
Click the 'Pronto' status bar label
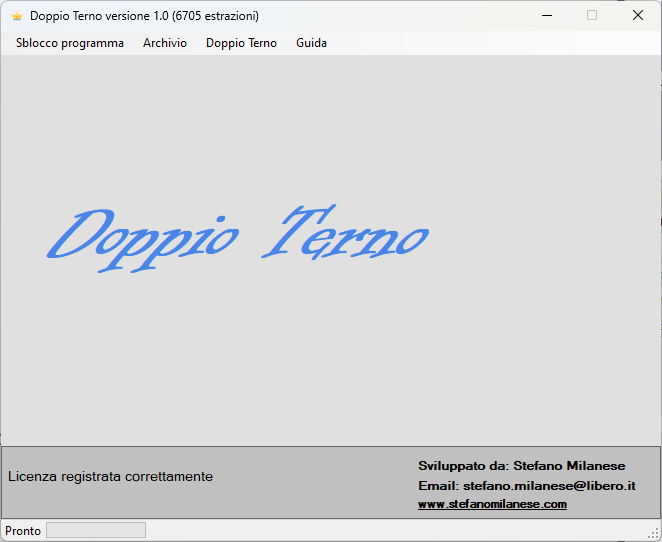pyautogui.click(x=23, y=531)
